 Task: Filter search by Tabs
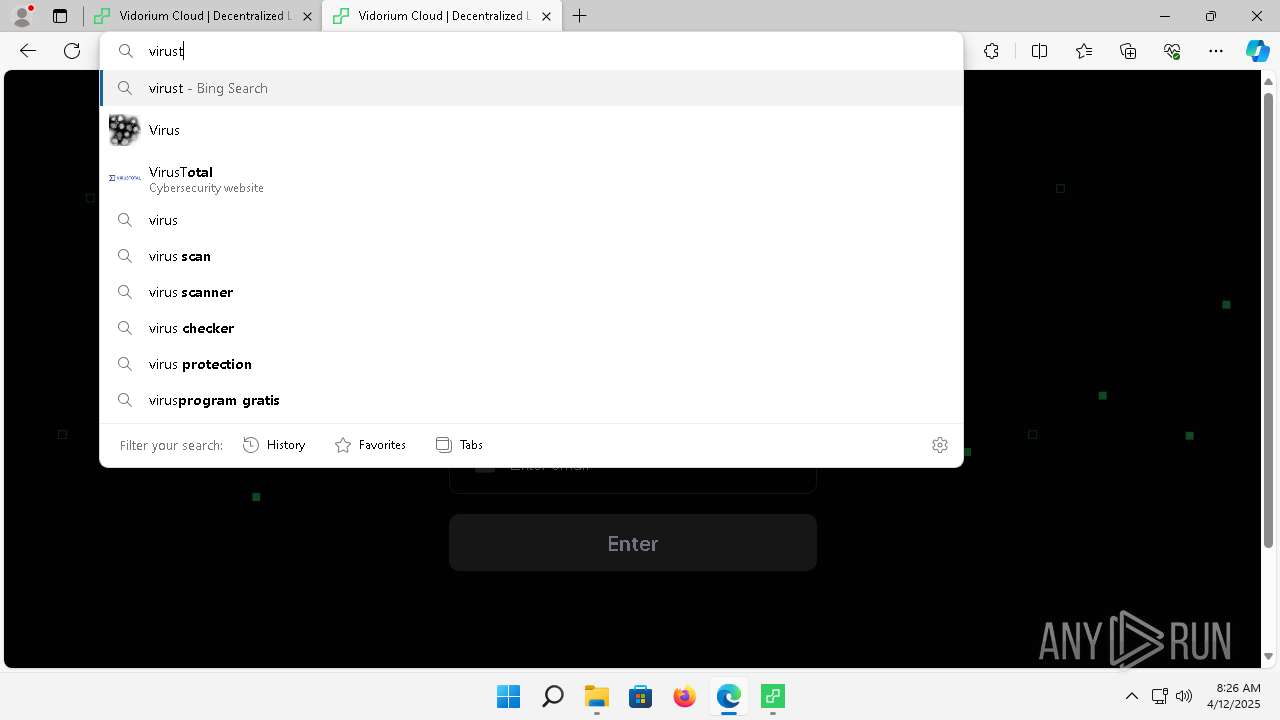(460, 445)
